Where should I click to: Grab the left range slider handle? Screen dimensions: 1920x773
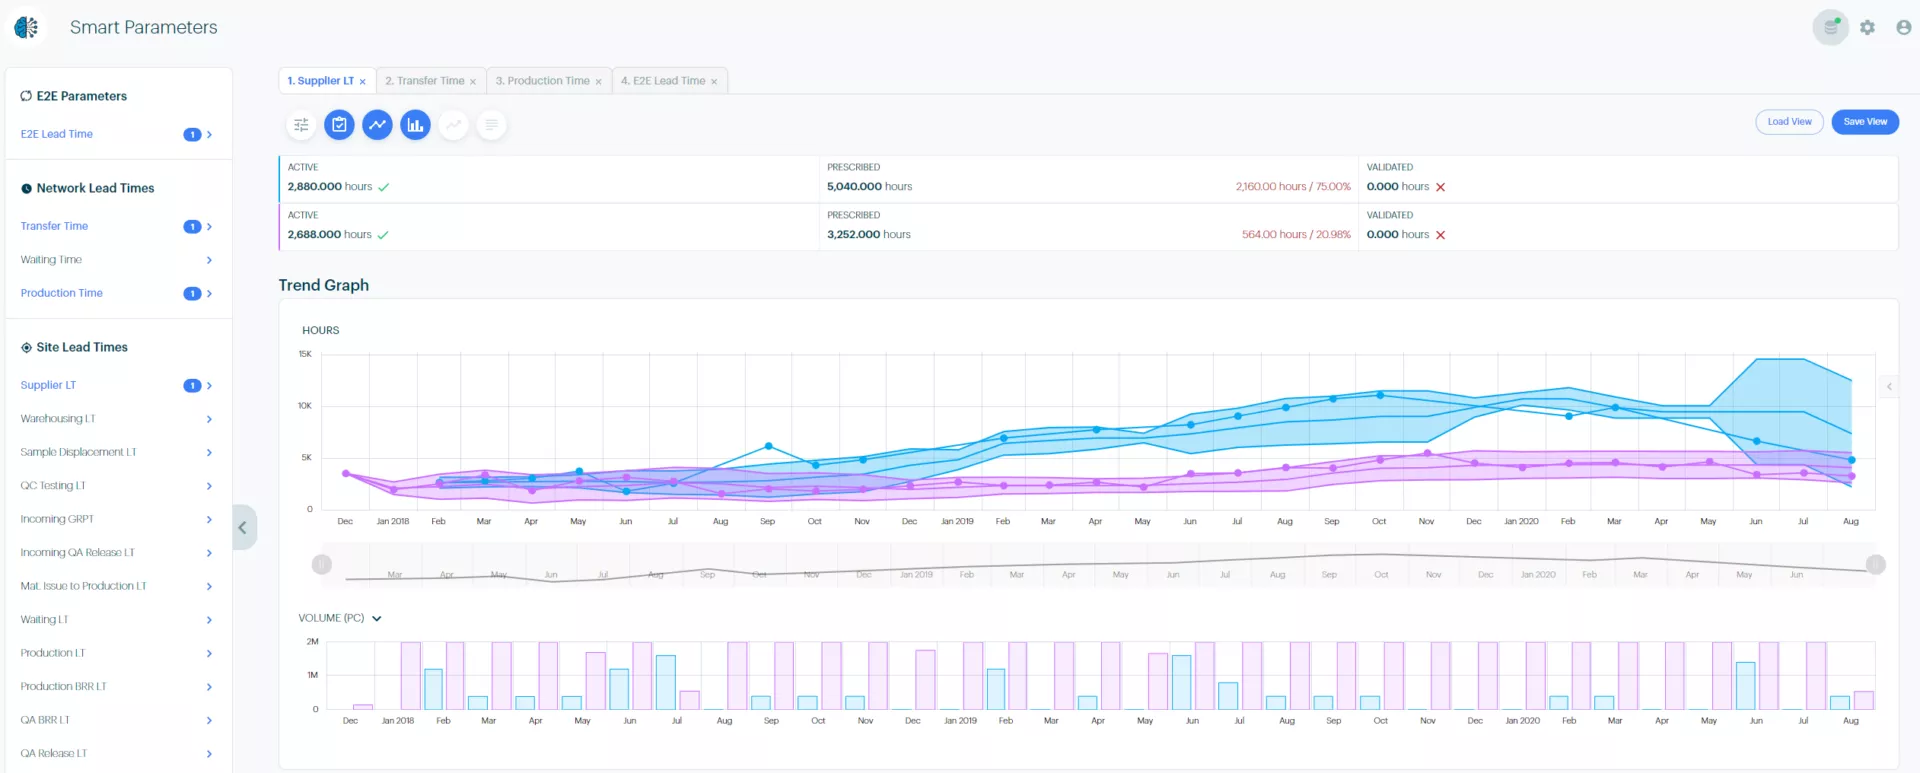(322, 564)
